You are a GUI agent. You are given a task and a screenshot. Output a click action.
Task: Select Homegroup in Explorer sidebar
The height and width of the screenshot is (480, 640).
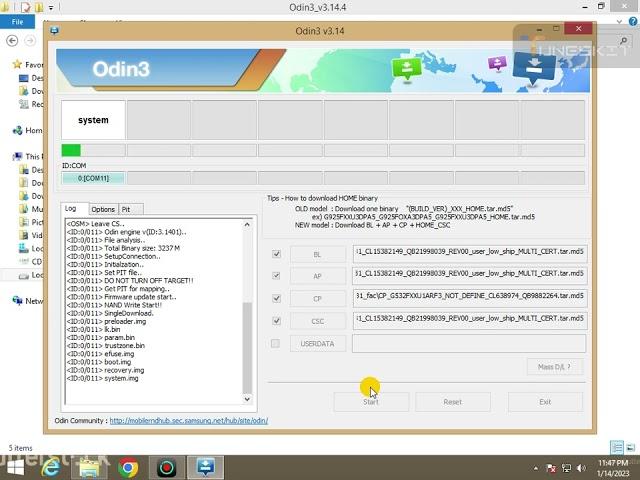coord(28,130)
